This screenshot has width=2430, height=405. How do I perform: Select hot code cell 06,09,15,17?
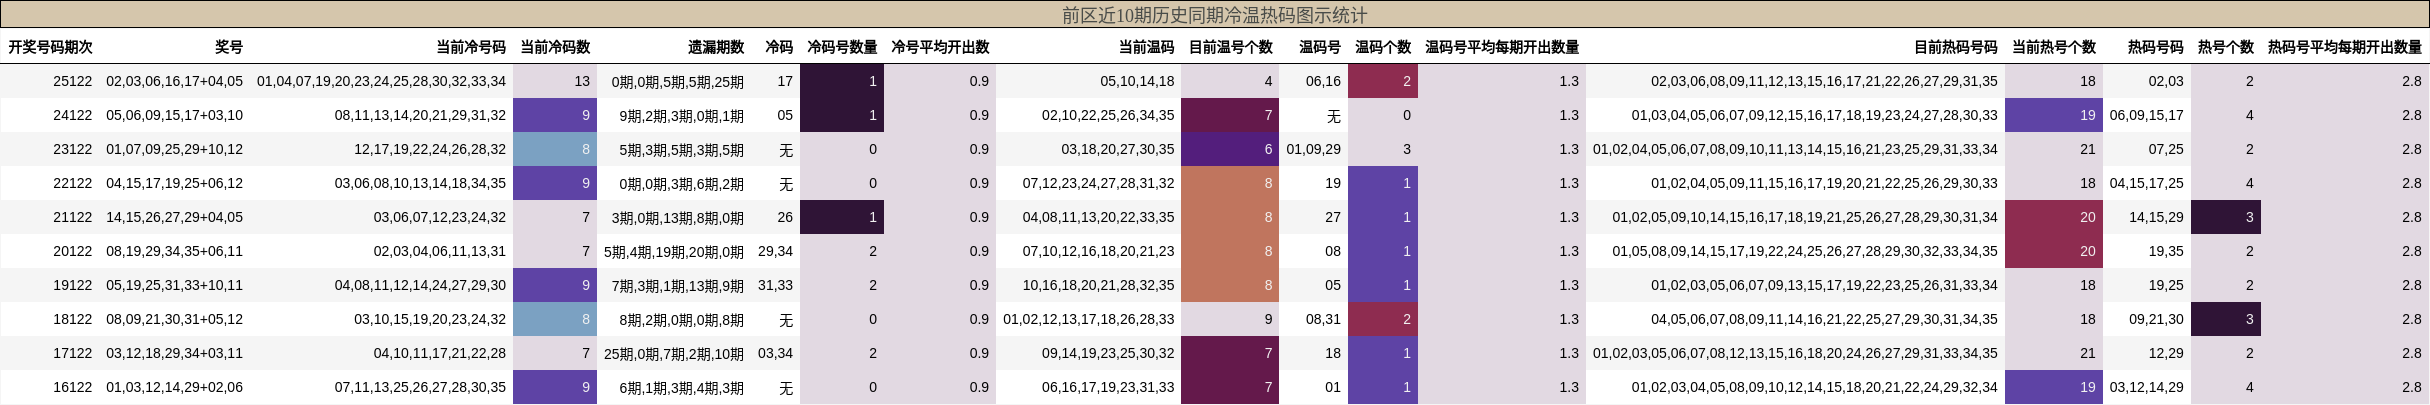[x=2147, y=115]
